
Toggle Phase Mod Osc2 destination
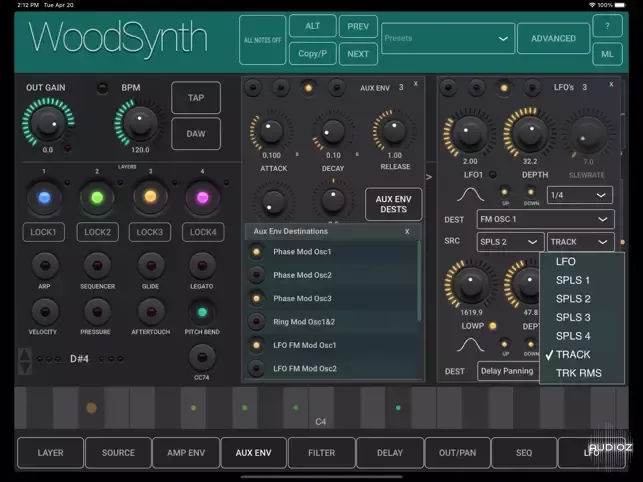(x=256, y=275)
